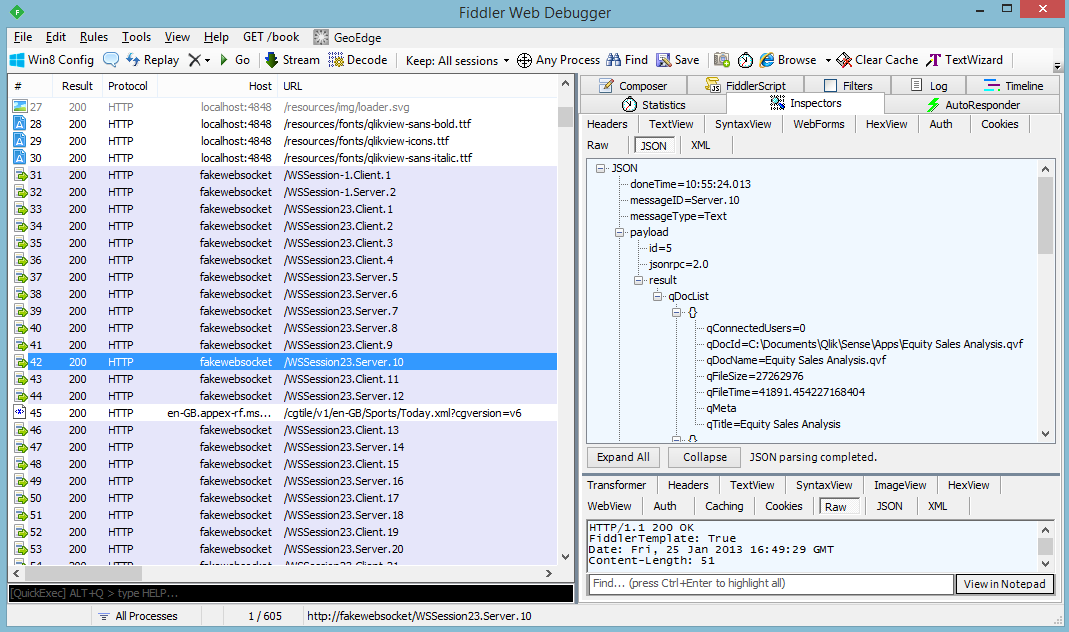Click the Collapse button
The width and height of the screenshot is (1069, 632).
coord(705,457)
